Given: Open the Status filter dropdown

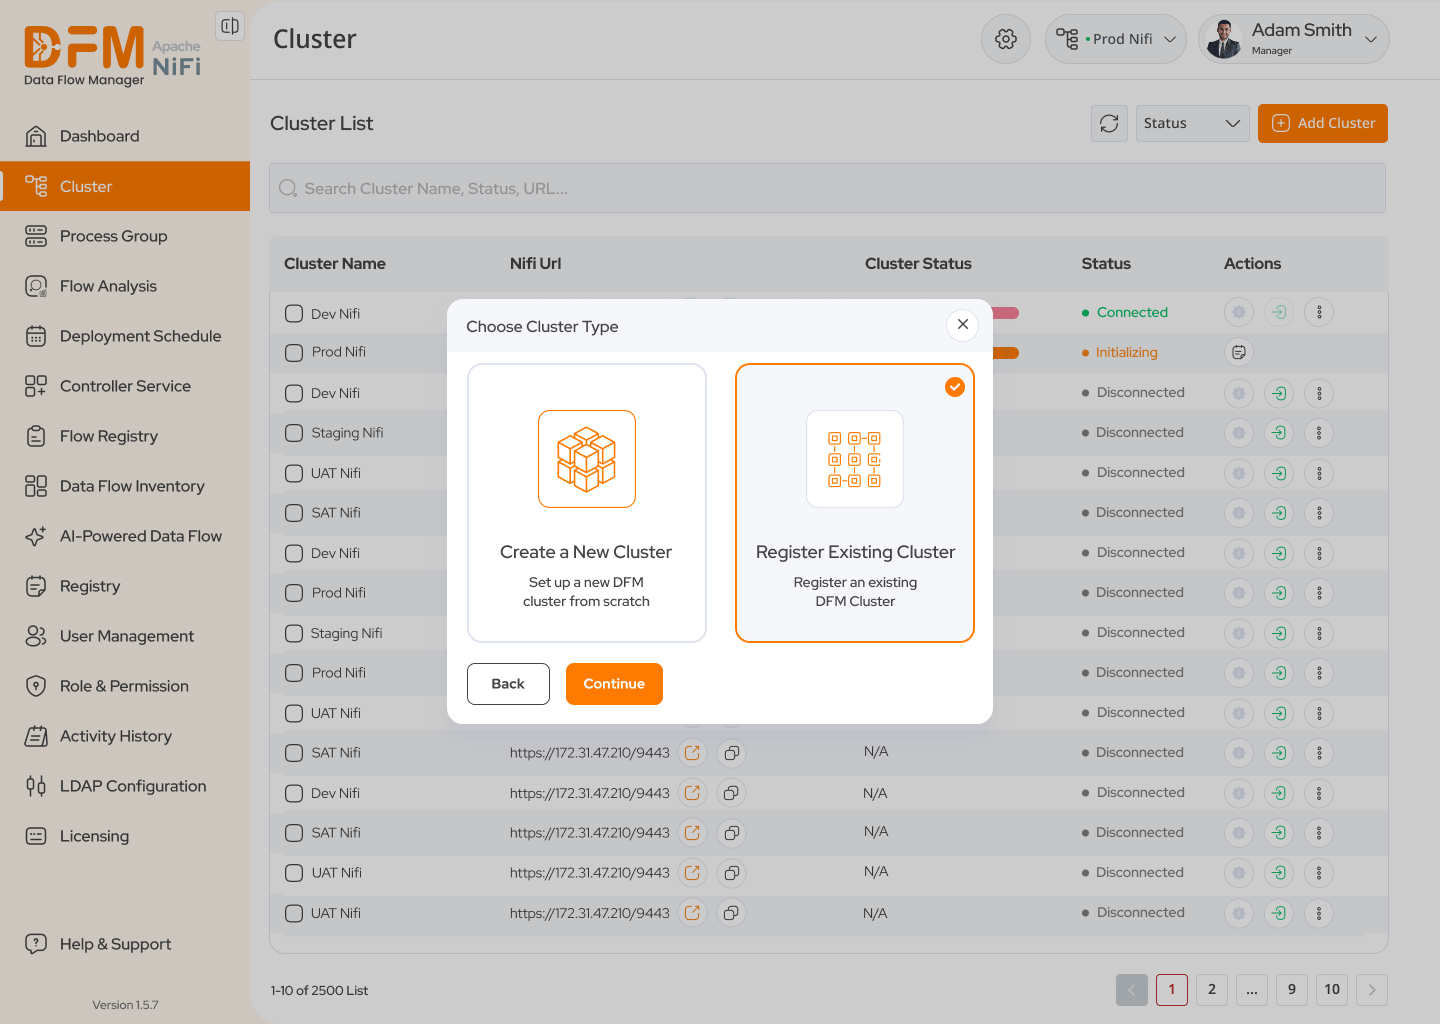Looking at the screenshot, I should [x=1193, y=123].
